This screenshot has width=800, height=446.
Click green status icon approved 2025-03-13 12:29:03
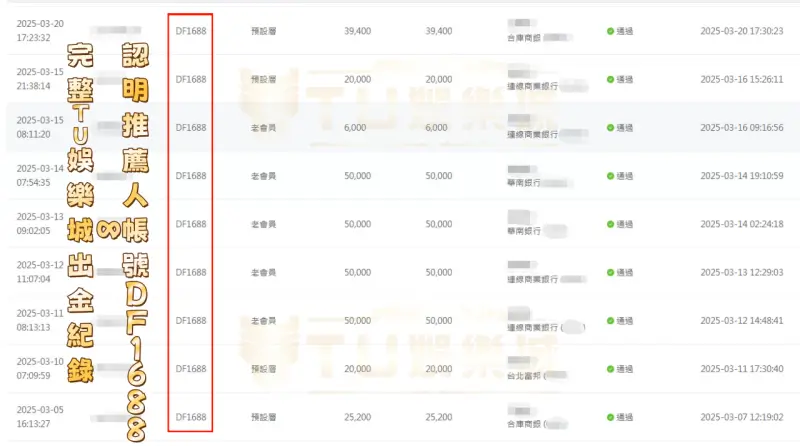(x=610, y=272)
